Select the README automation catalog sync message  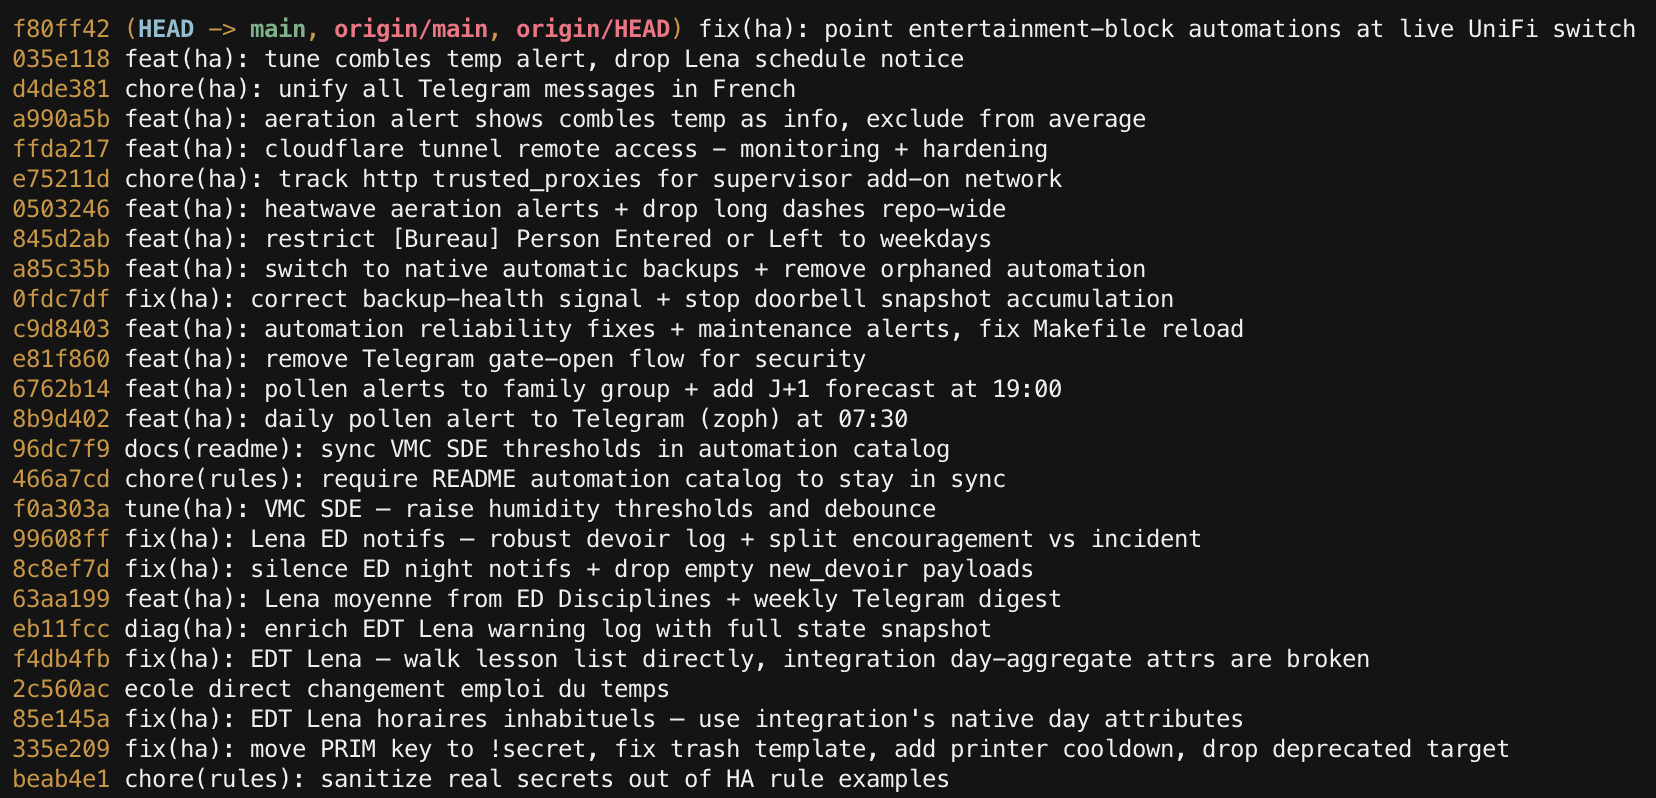[x=565, y=479]
